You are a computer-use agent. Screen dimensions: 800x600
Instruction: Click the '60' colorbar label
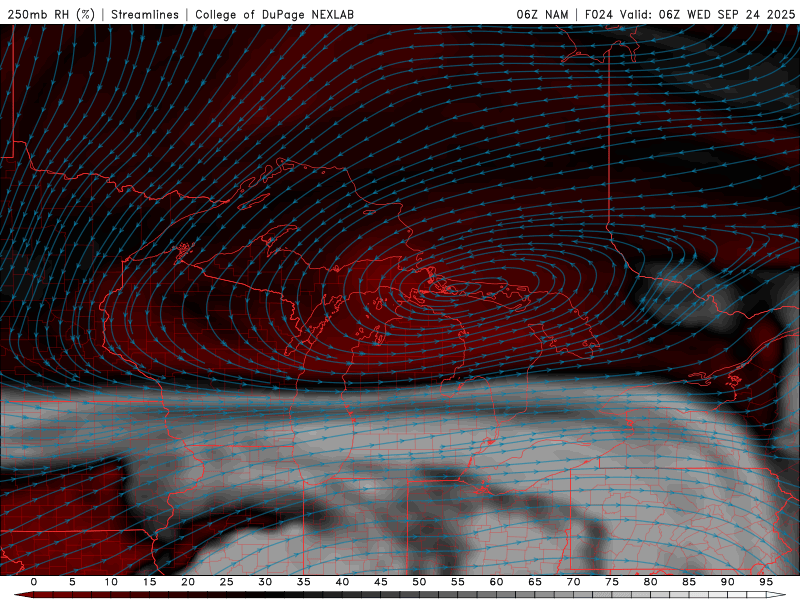(496, 582)
